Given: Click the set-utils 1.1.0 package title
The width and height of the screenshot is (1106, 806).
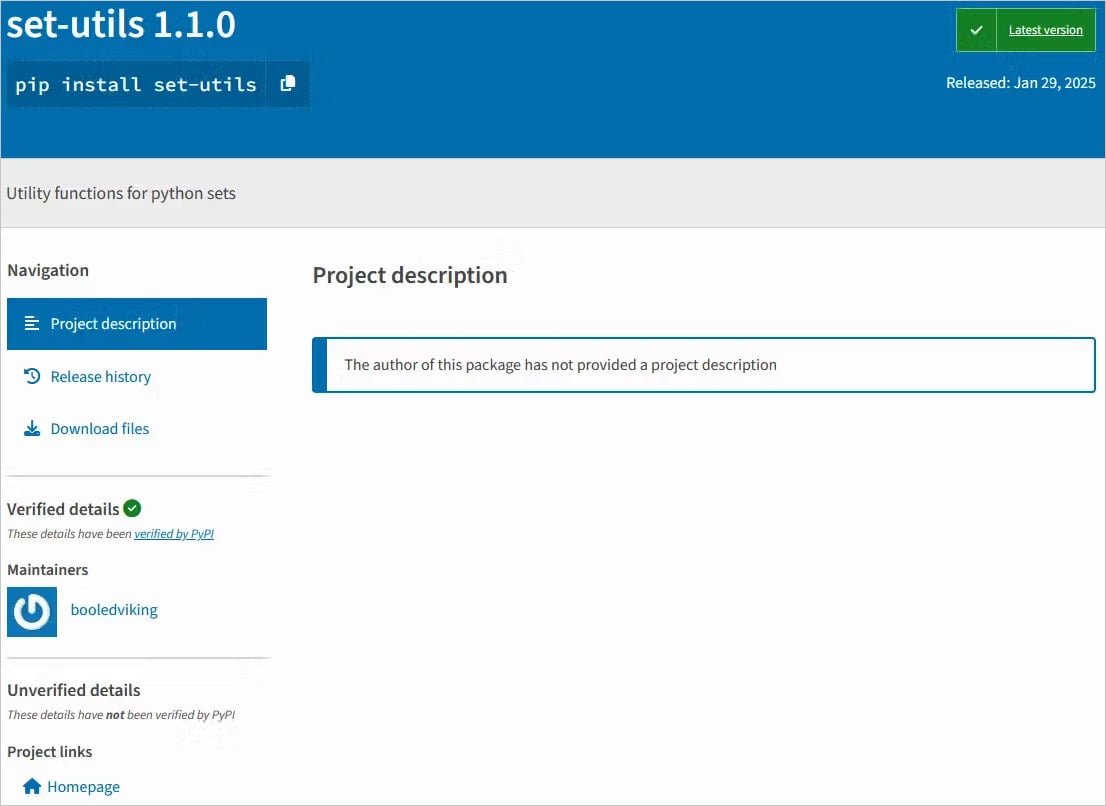Looking at the screenshot, I should tap(121, 25).
